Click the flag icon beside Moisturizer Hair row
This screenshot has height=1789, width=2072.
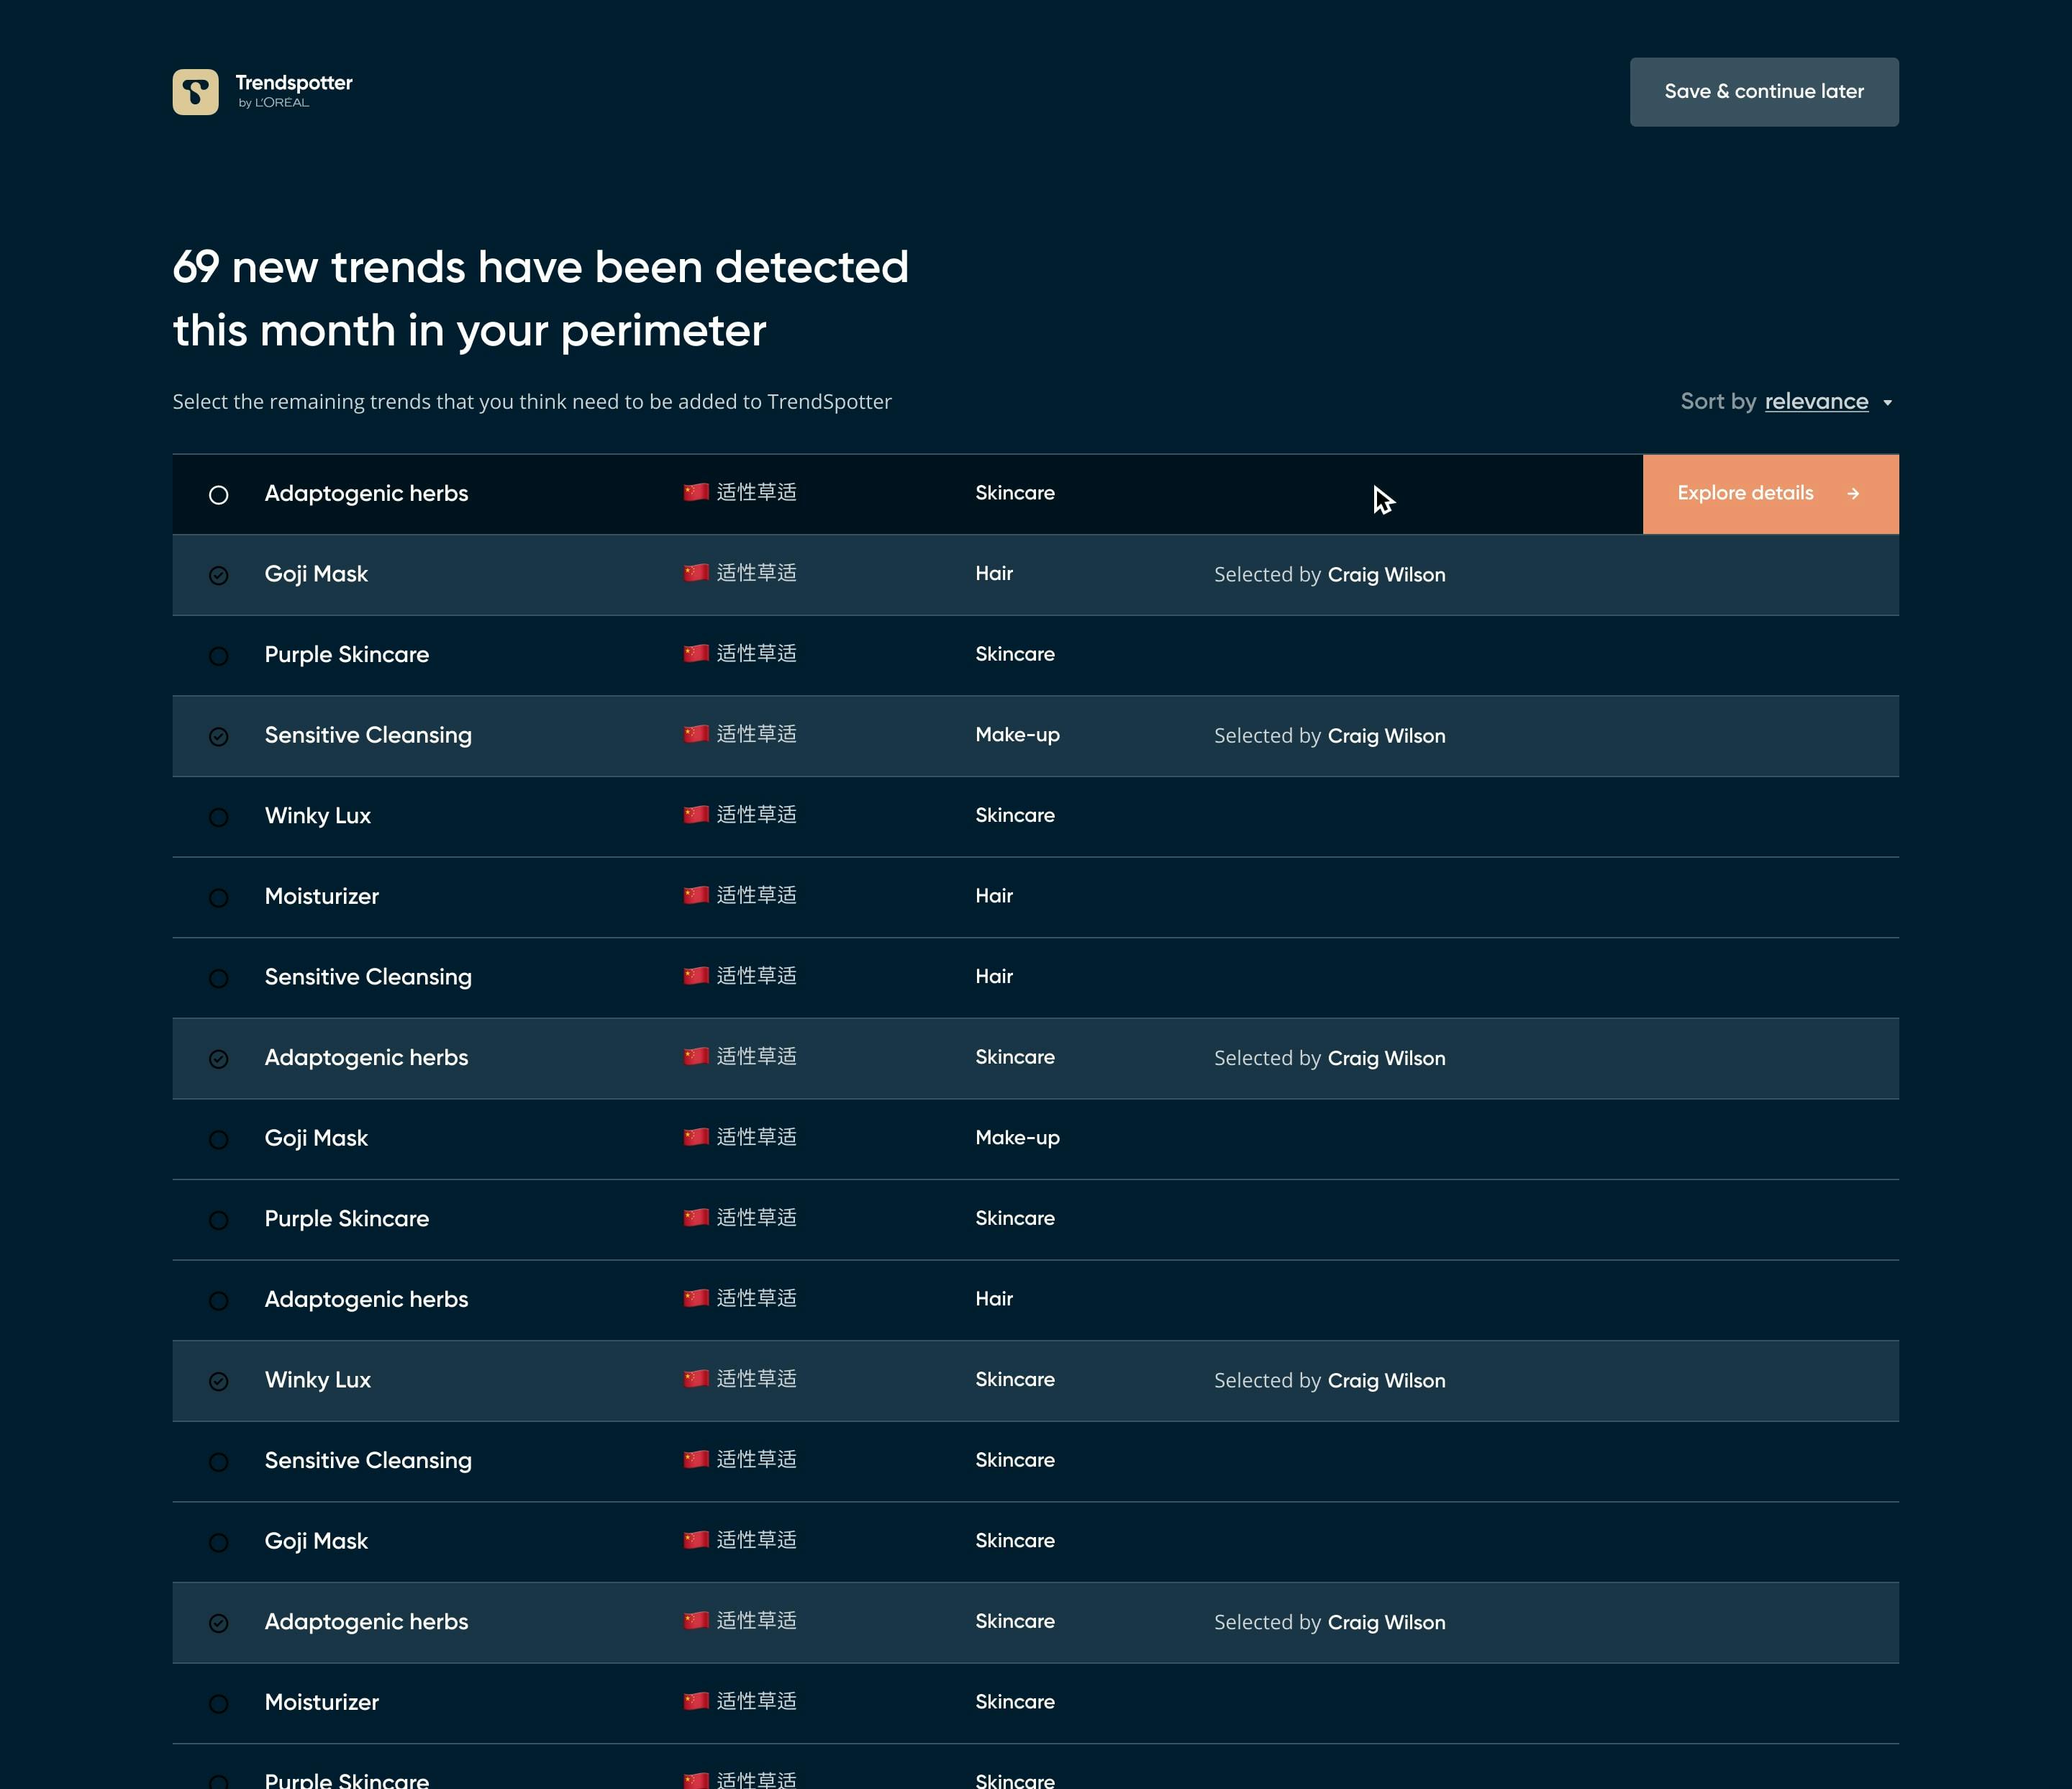pyautogui.click(x=696, y=895)
